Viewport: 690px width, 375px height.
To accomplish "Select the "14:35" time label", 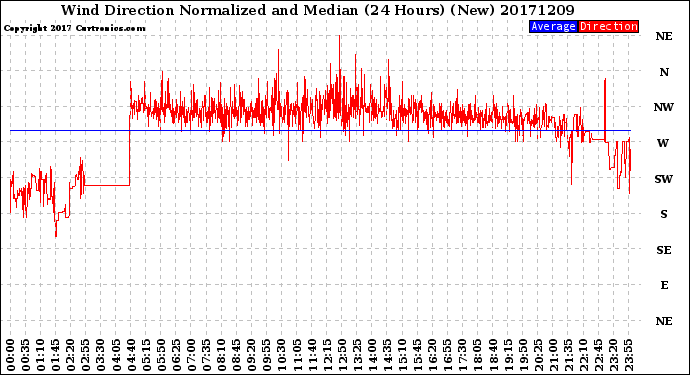I will (387, 355).
